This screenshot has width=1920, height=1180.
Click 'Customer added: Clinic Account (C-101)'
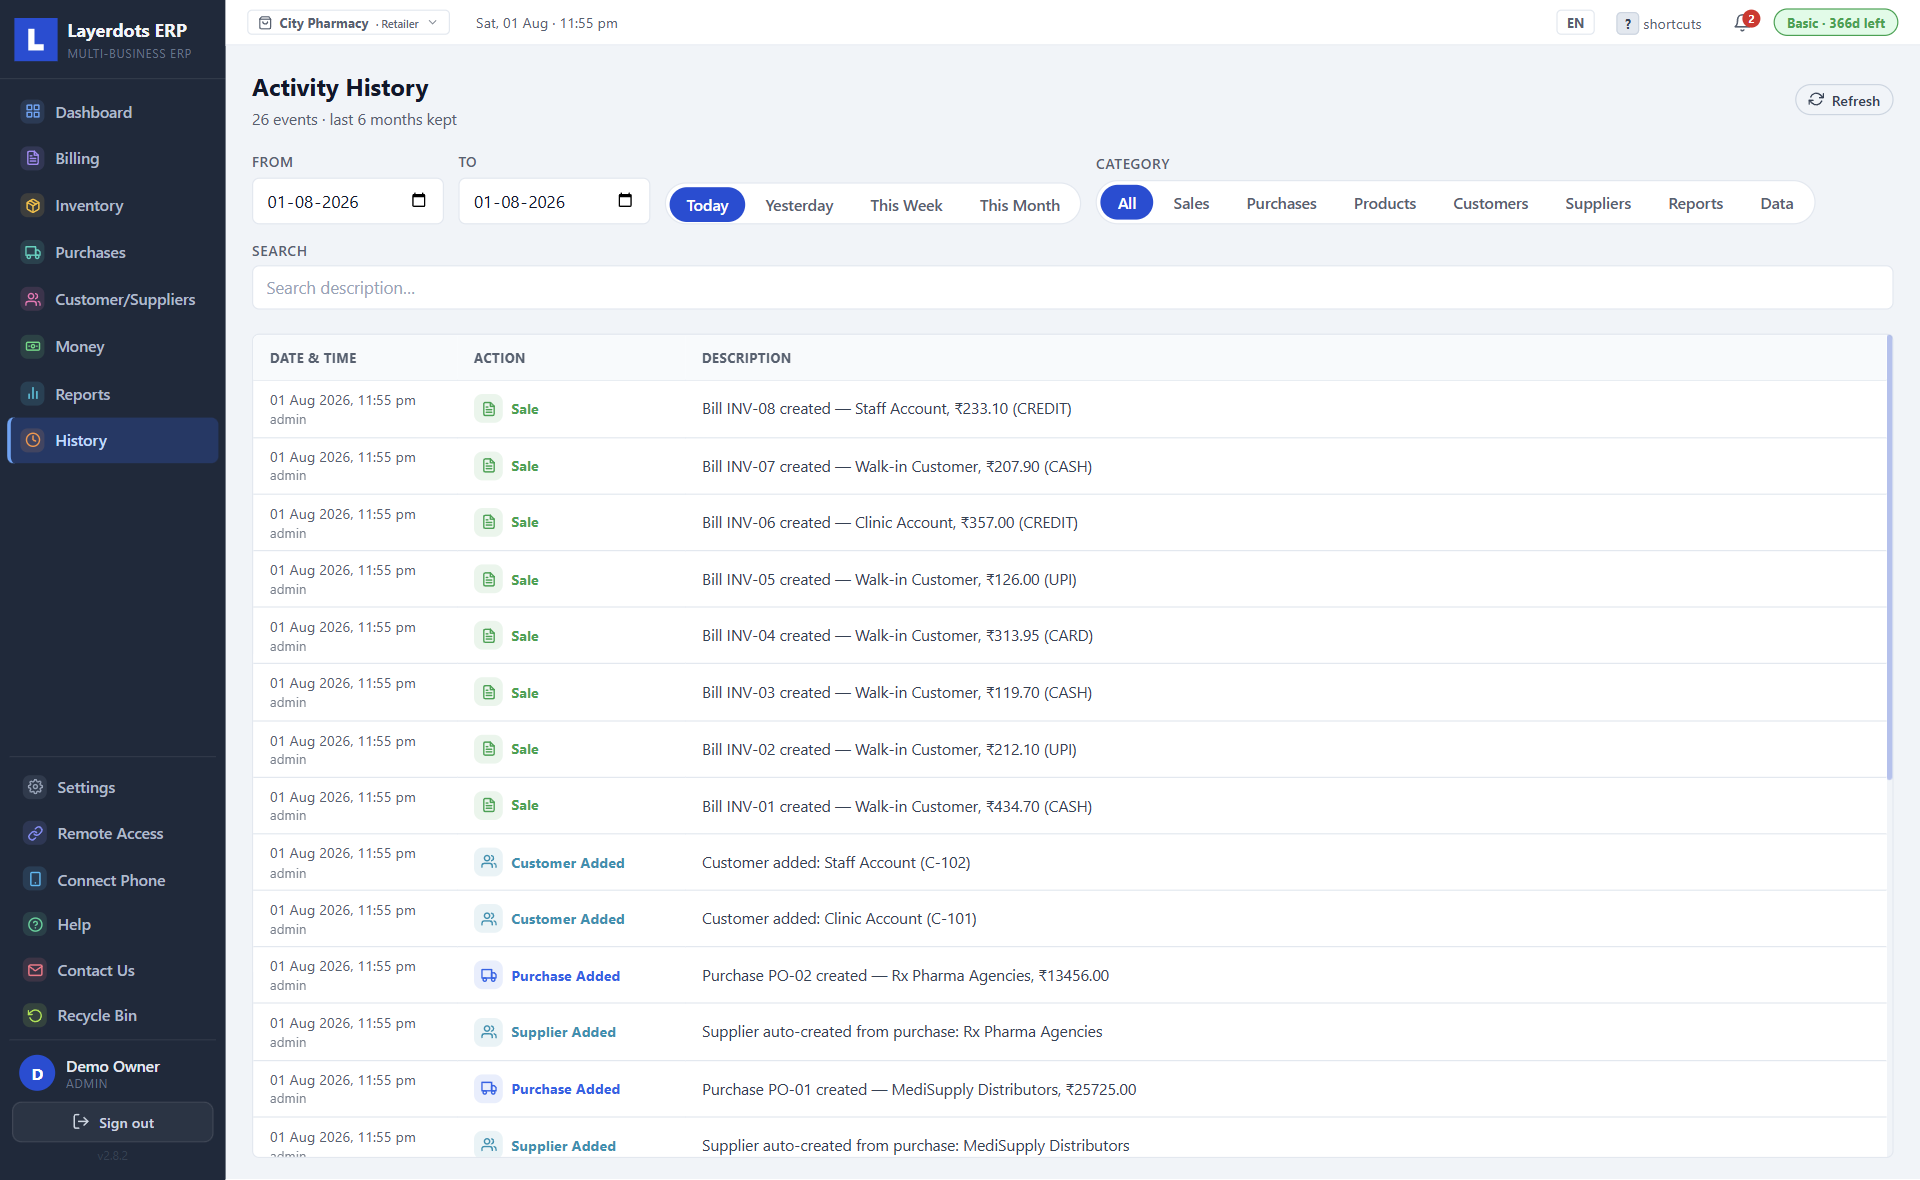point(839,918)
